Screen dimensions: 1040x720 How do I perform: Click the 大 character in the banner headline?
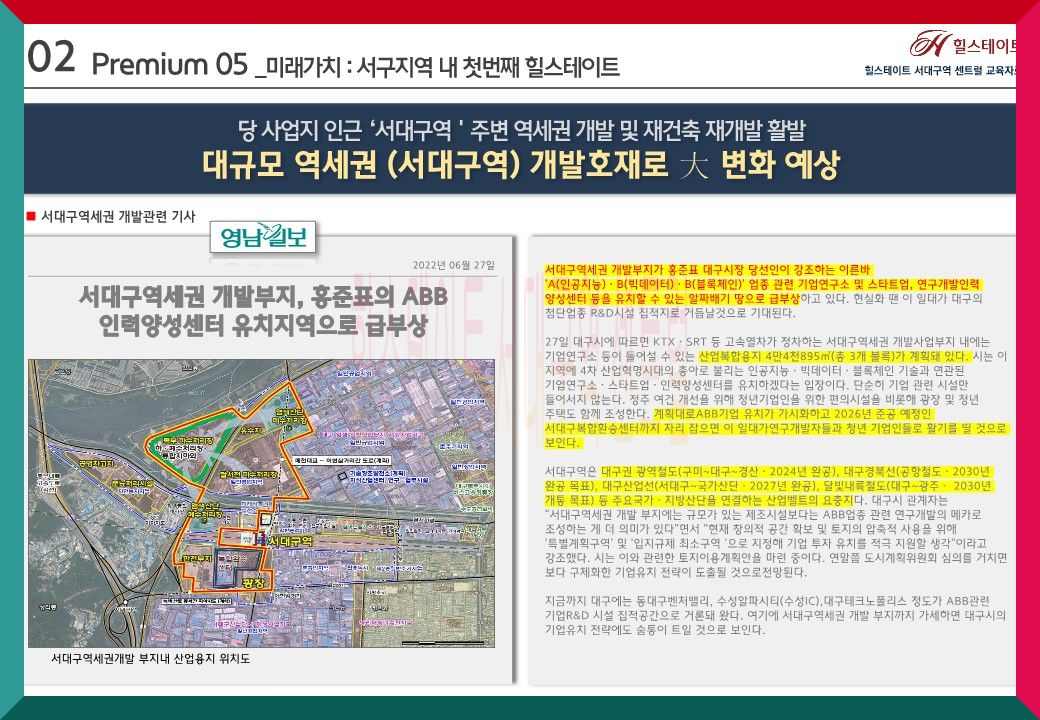[694, 165]
